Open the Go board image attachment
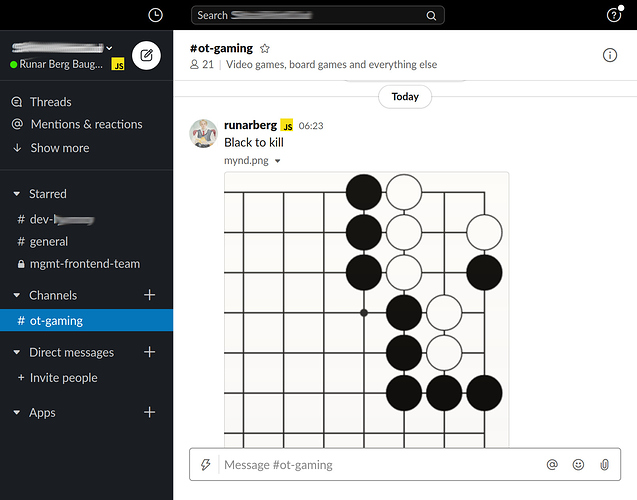Screen dimensions: 637x500 [x=366, y=310]
